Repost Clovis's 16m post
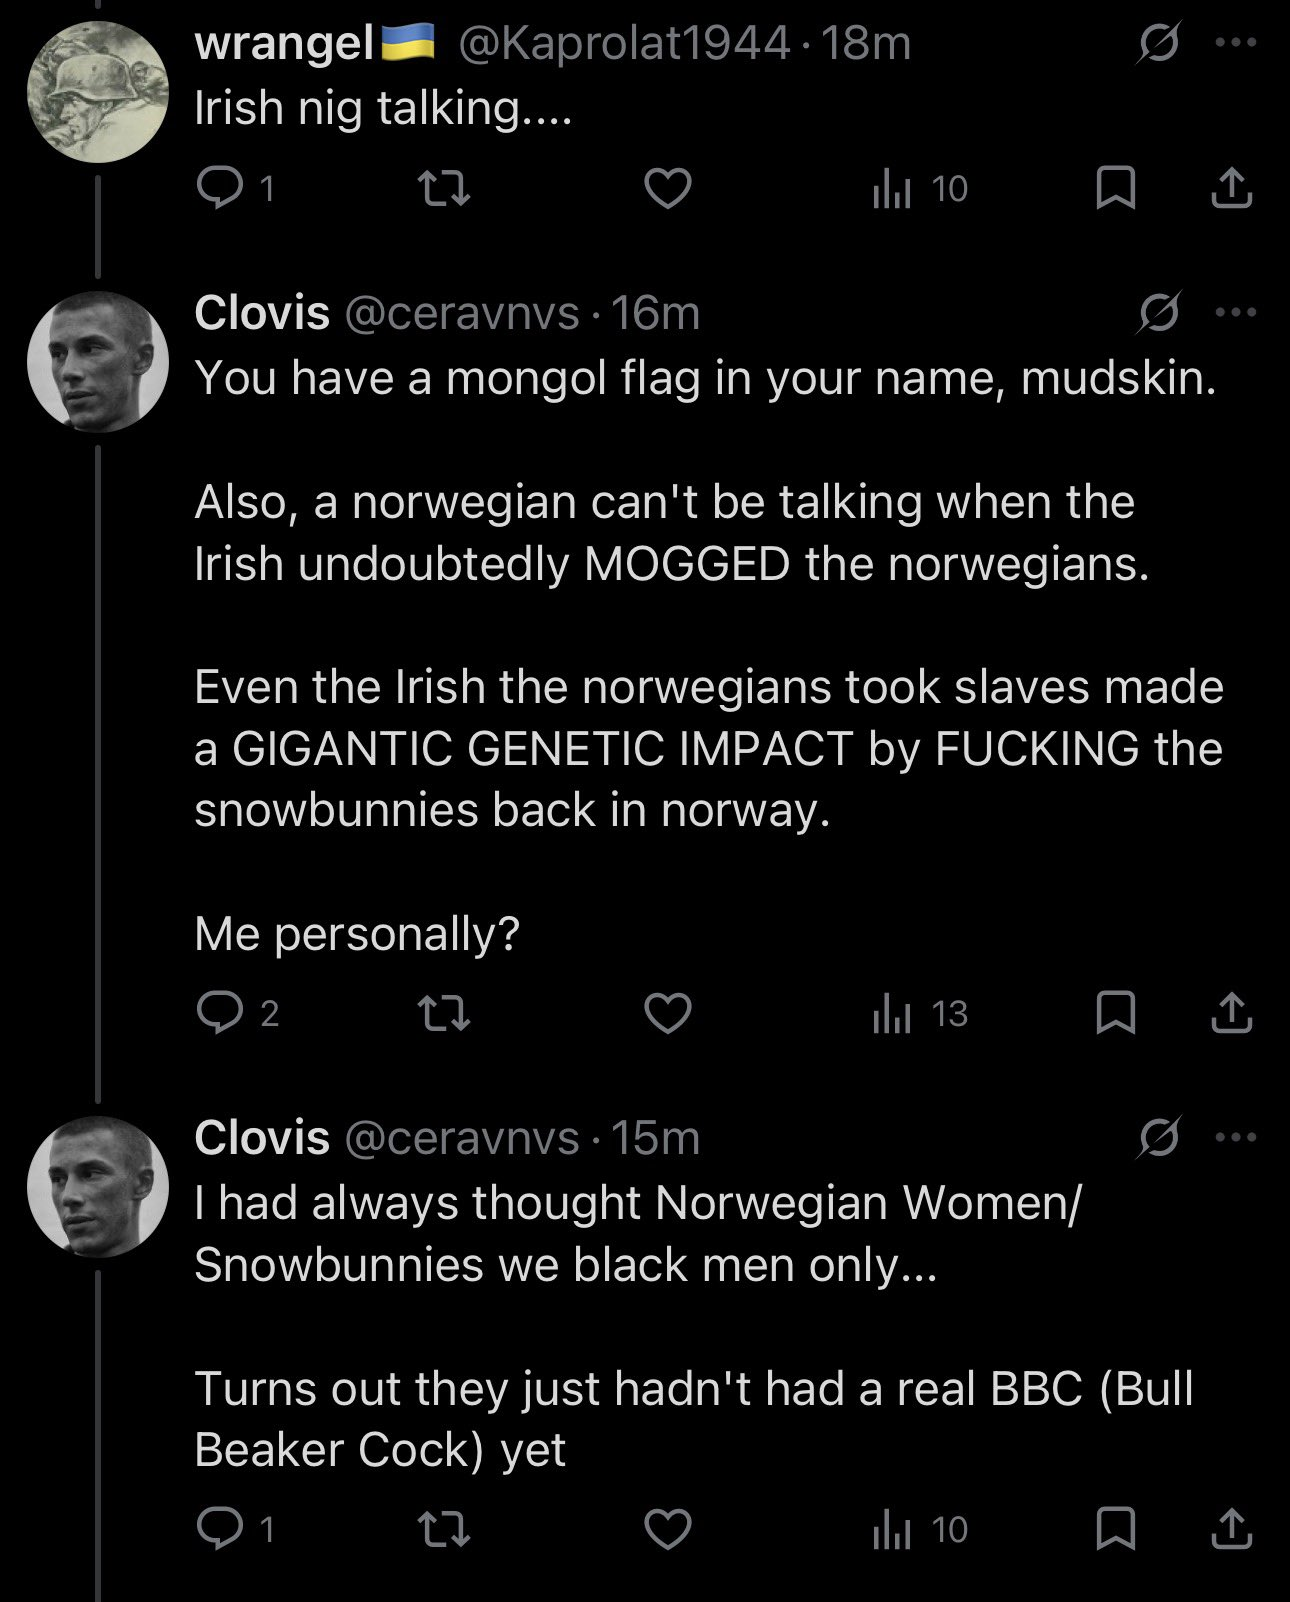Image resolution: width=1290 pixels, height=1602 pixels. click(443, 1013)
